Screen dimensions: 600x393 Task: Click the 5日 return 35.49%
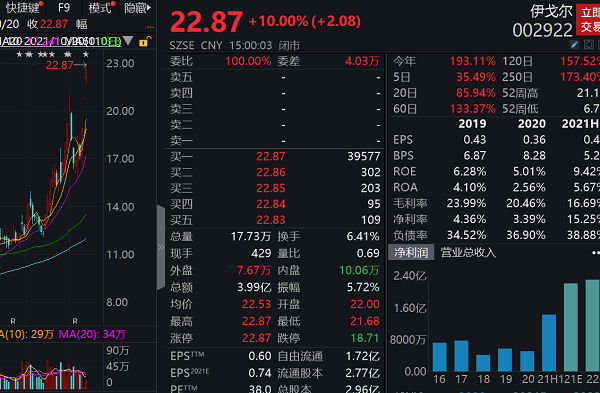point(476,77)
